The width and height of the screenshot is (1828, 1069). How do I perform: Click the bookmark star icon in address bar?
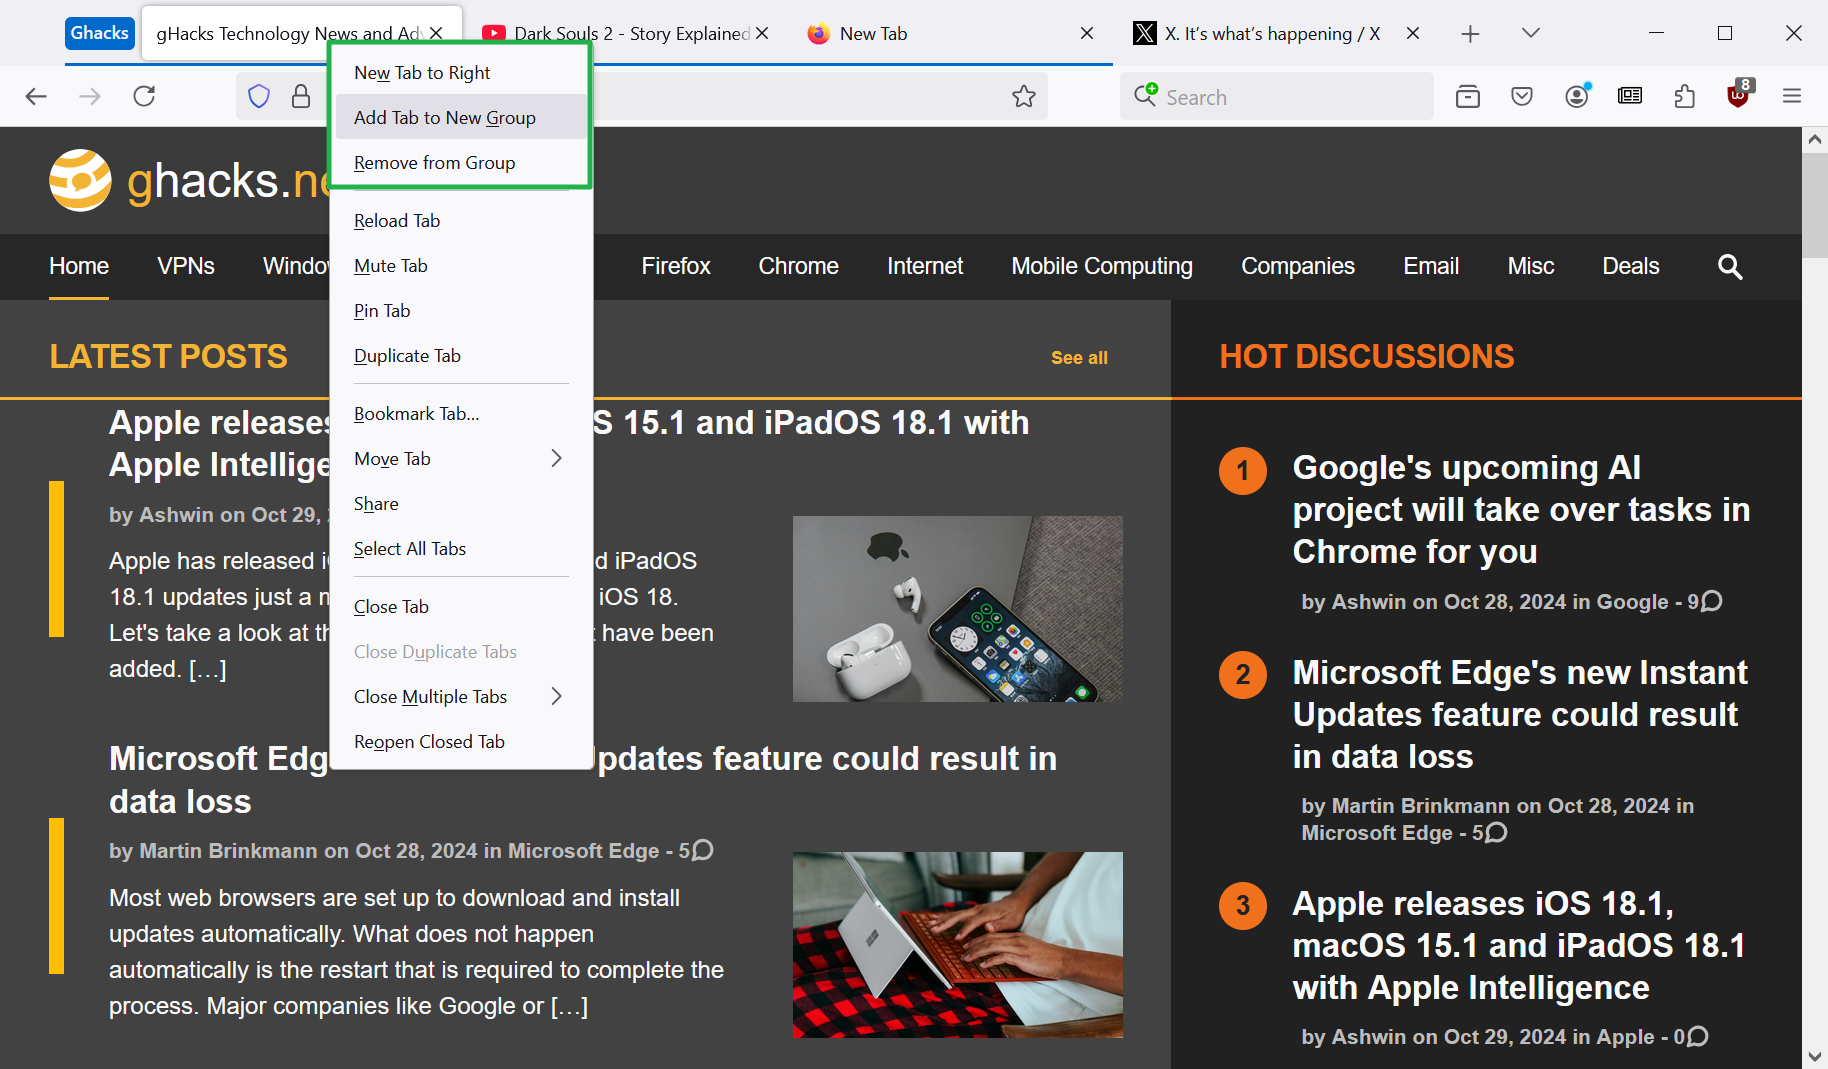pos(1023,97)
